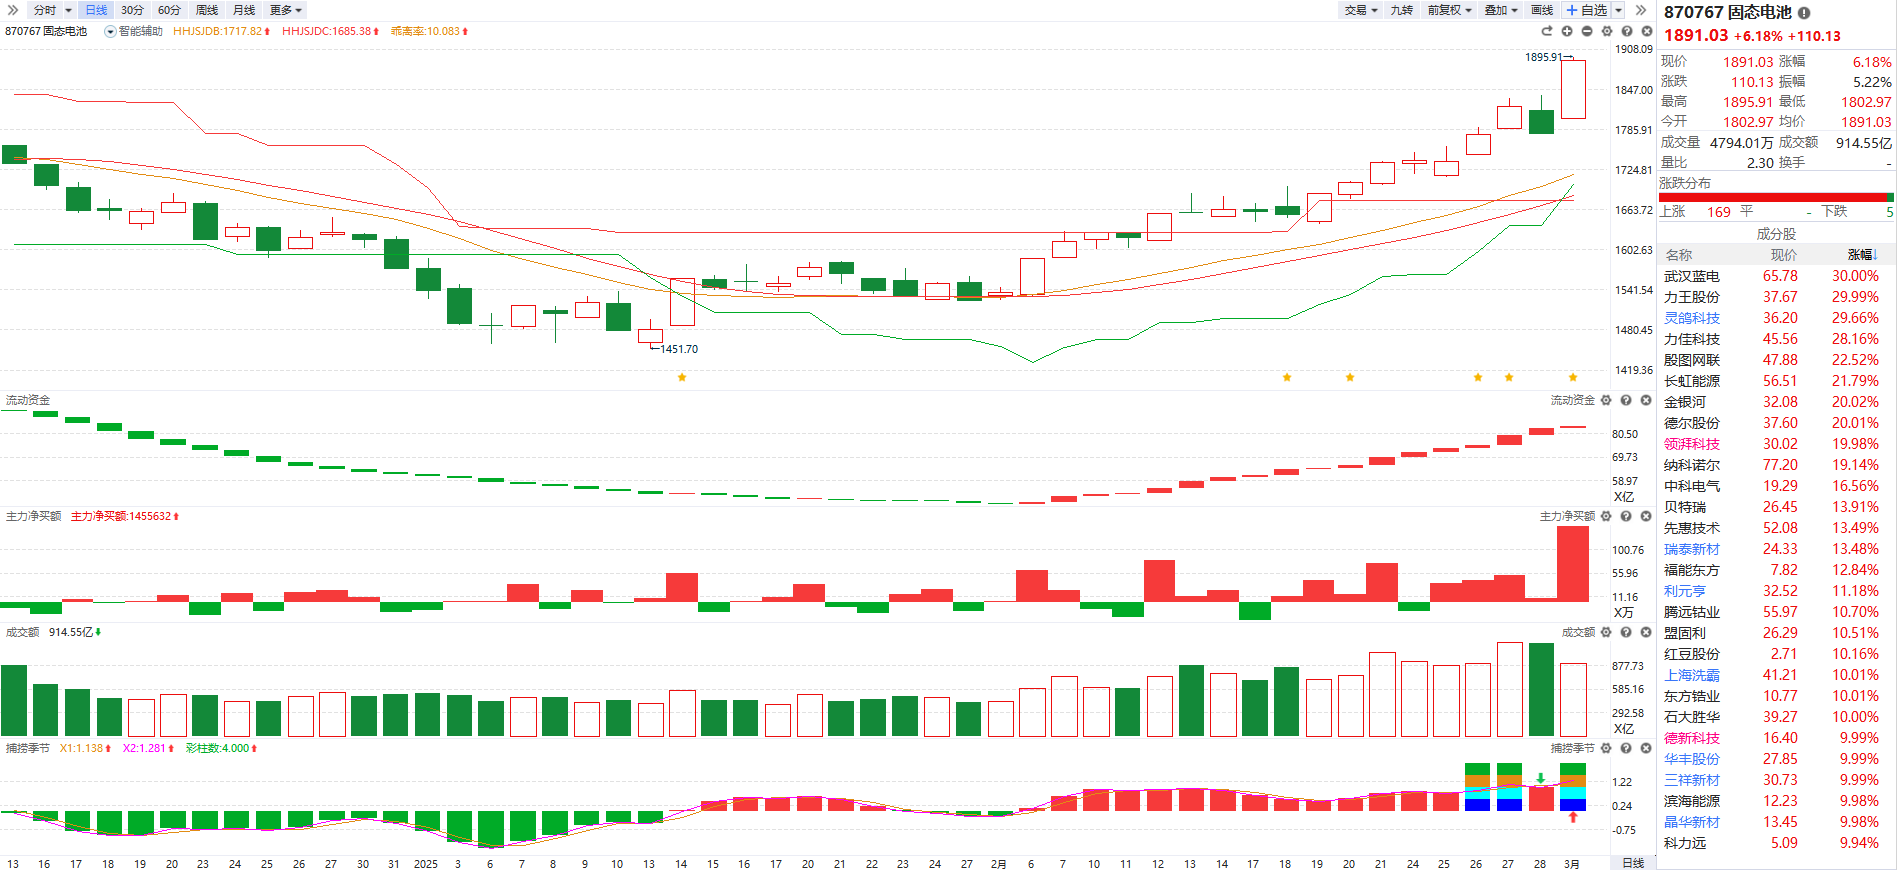Click the 名称 column header
Screen dimensions: 1897x870
tap(1679, 255)
